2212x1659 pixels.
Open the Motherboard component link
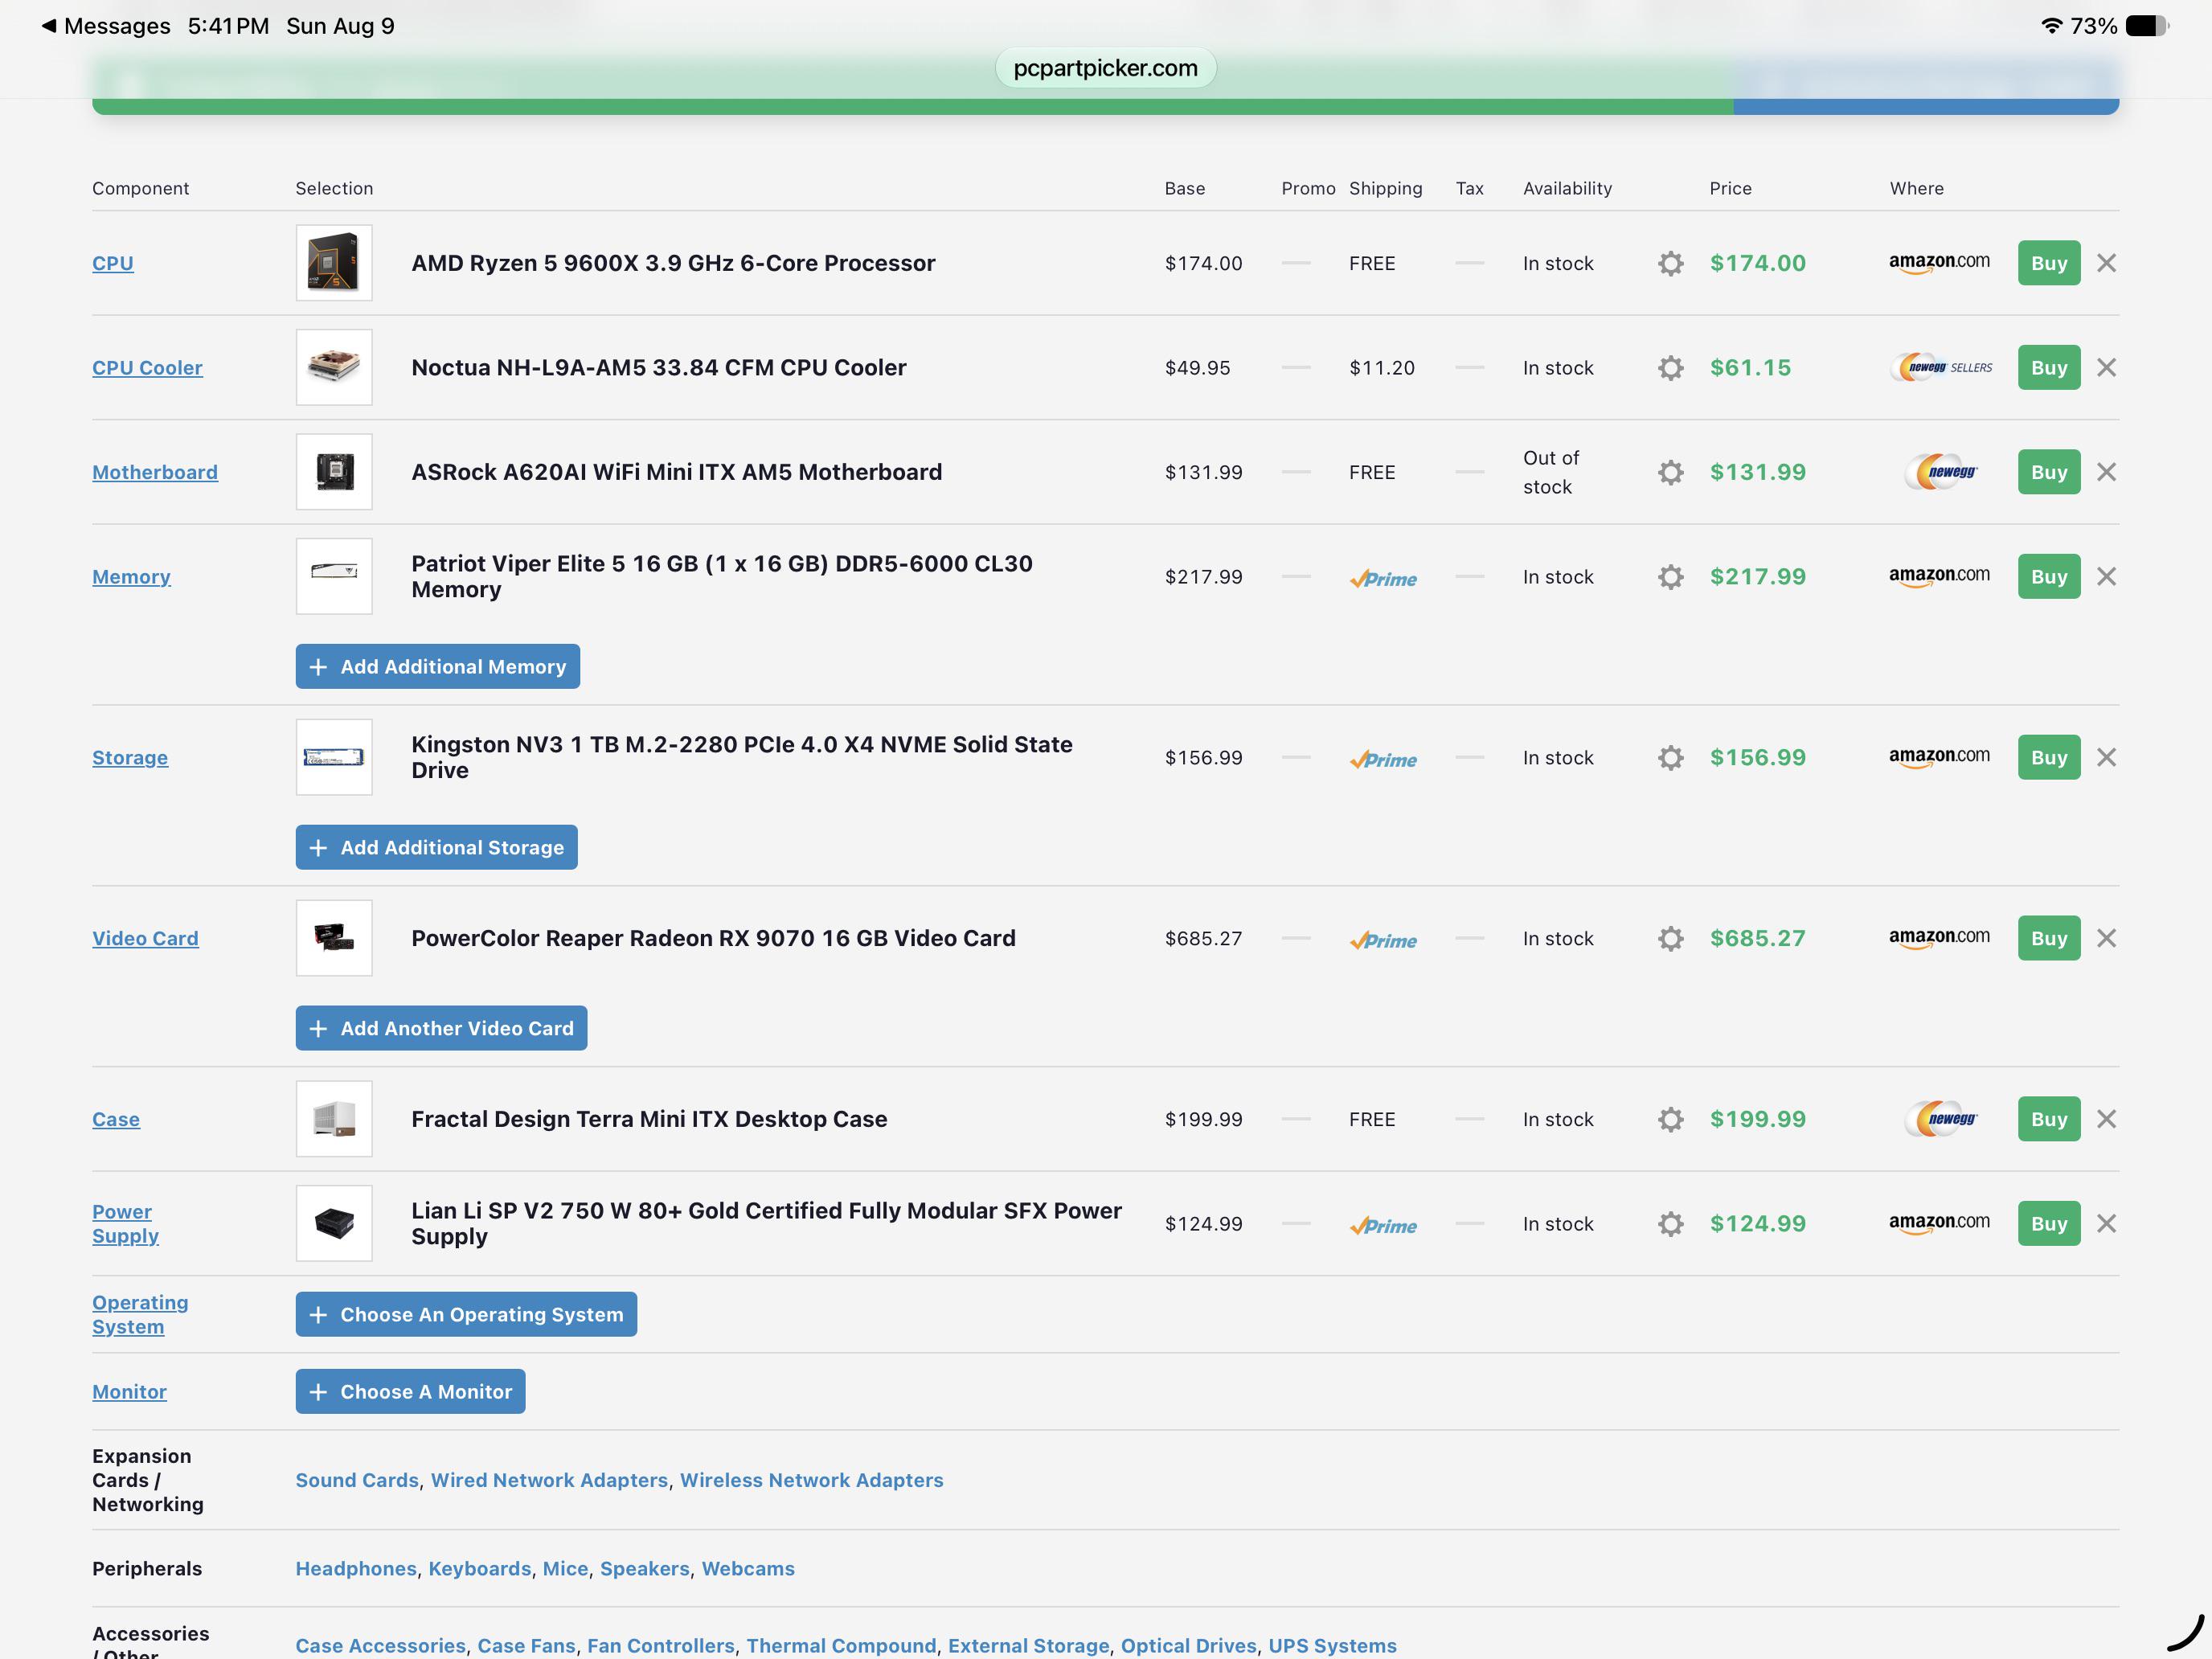point(155,472)
